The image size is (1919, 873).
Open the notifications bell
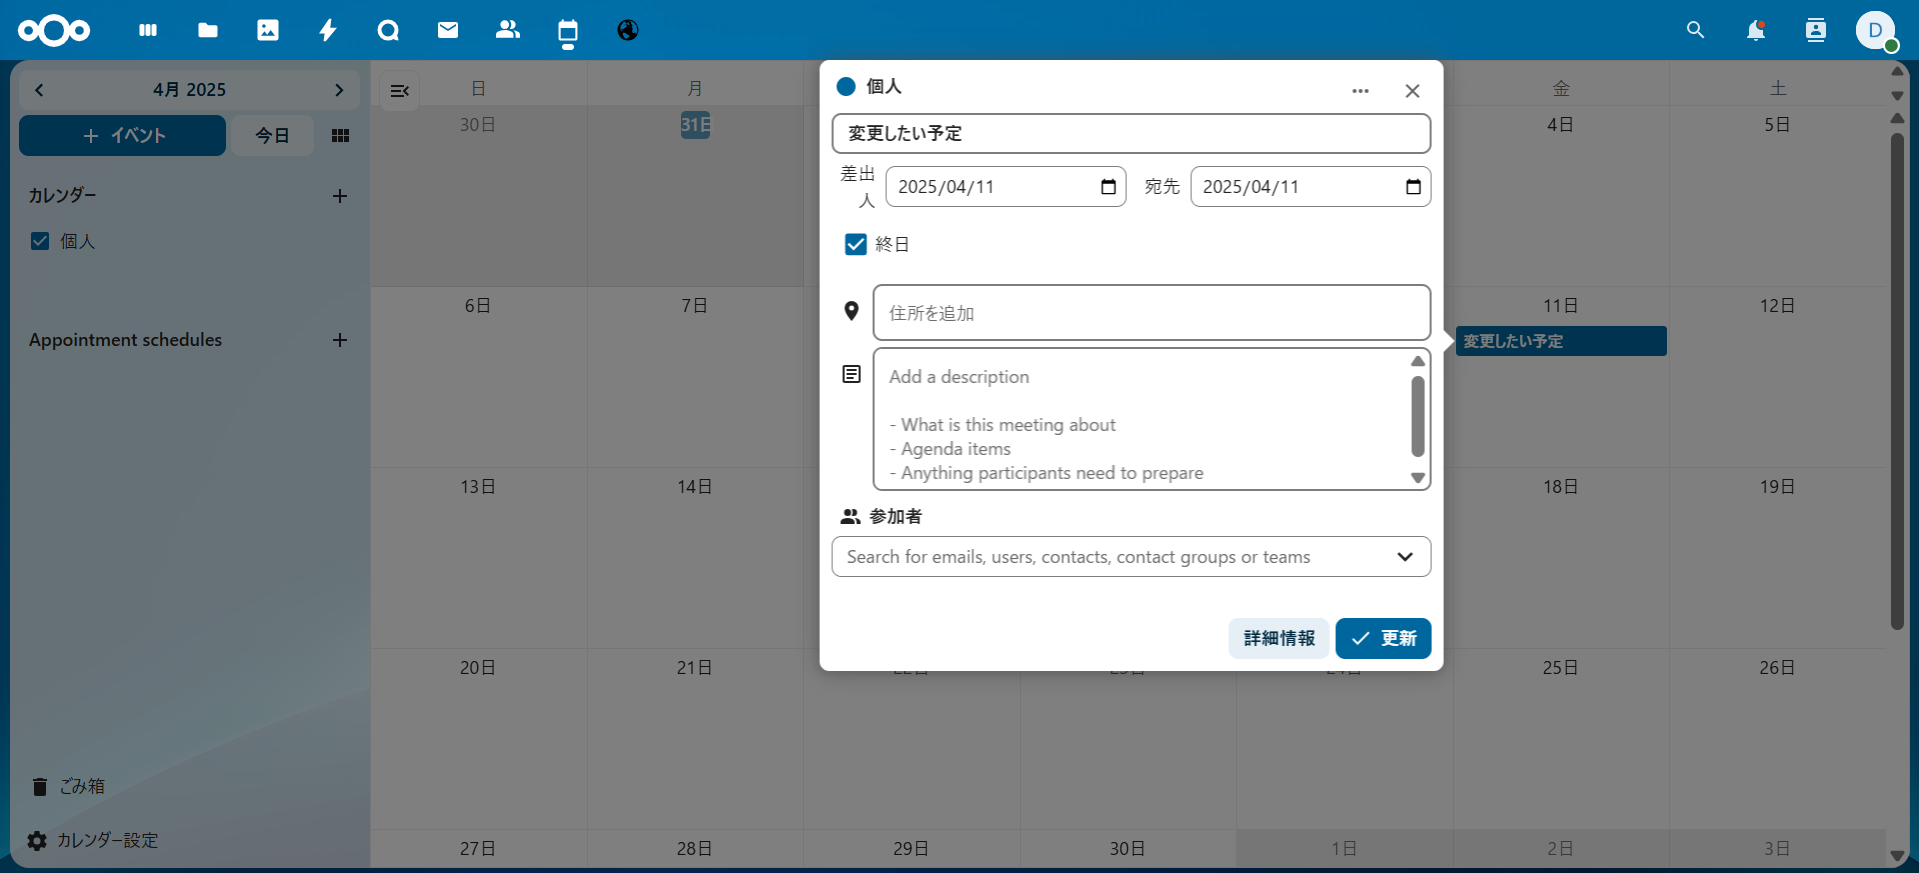pos(1755,30)
